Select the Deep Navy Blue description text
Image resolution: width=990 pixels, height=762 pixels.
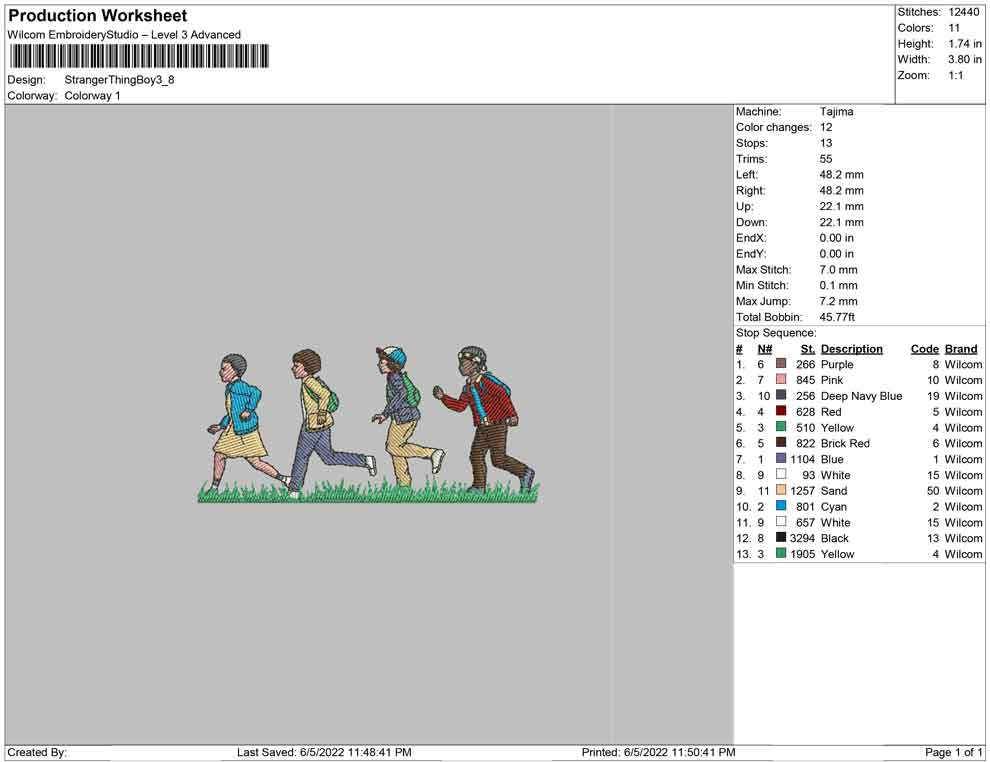(x=861, y=396)
